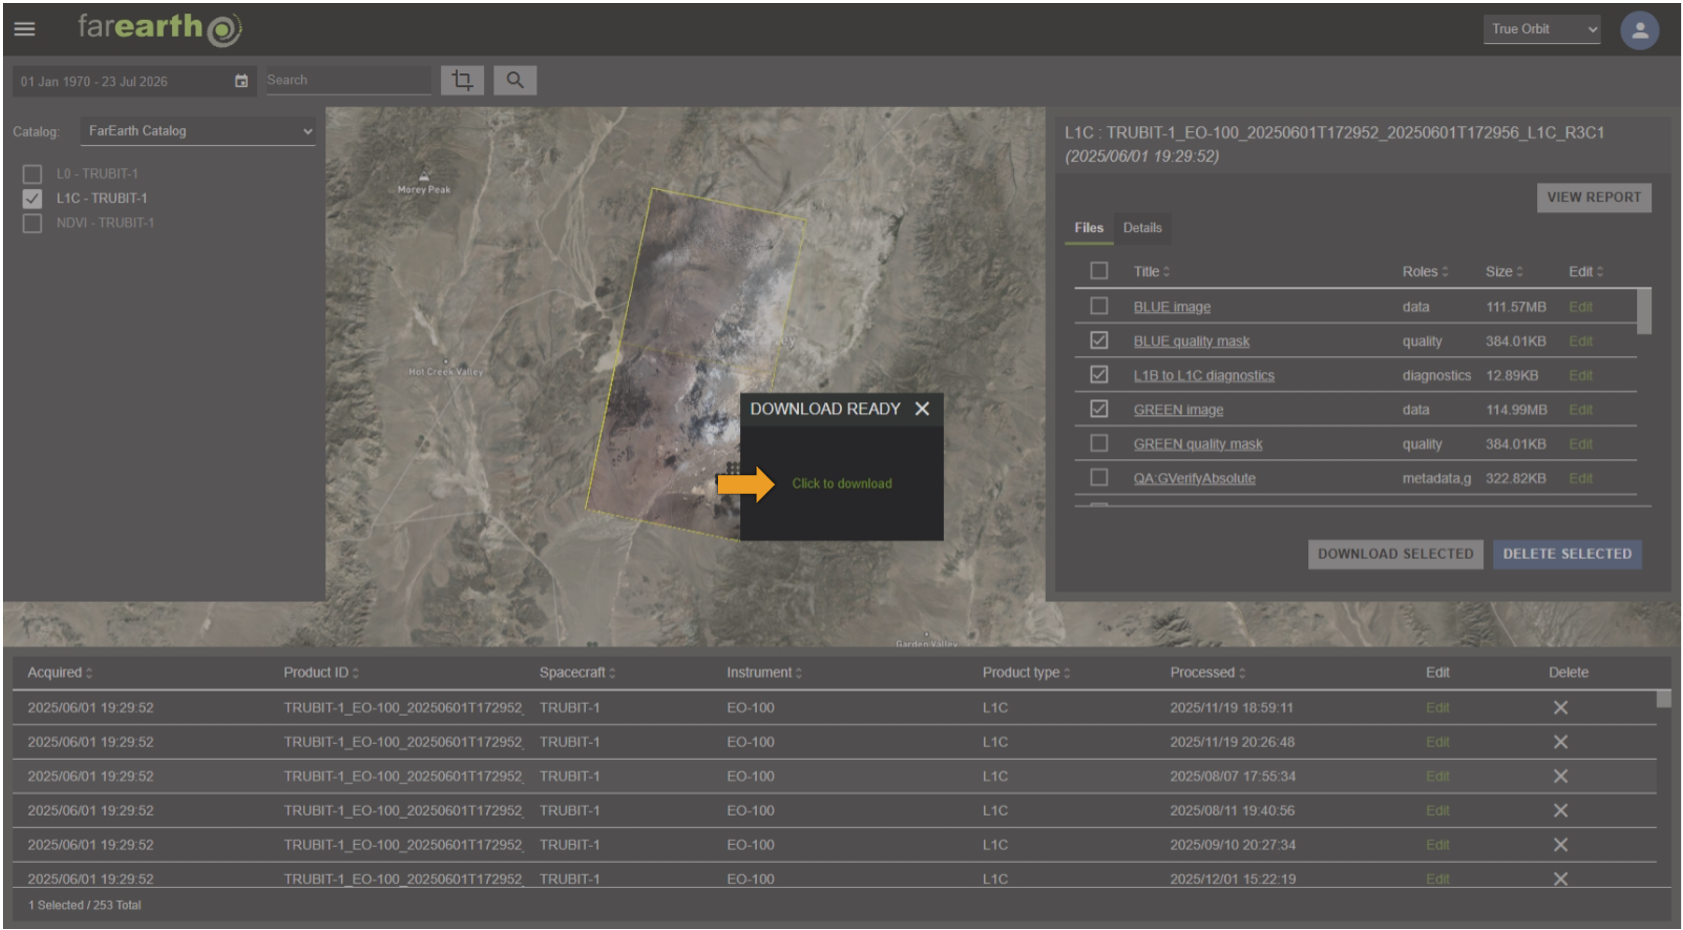
Task: Open the calendar date picker icon
Action: coord(241,81)
